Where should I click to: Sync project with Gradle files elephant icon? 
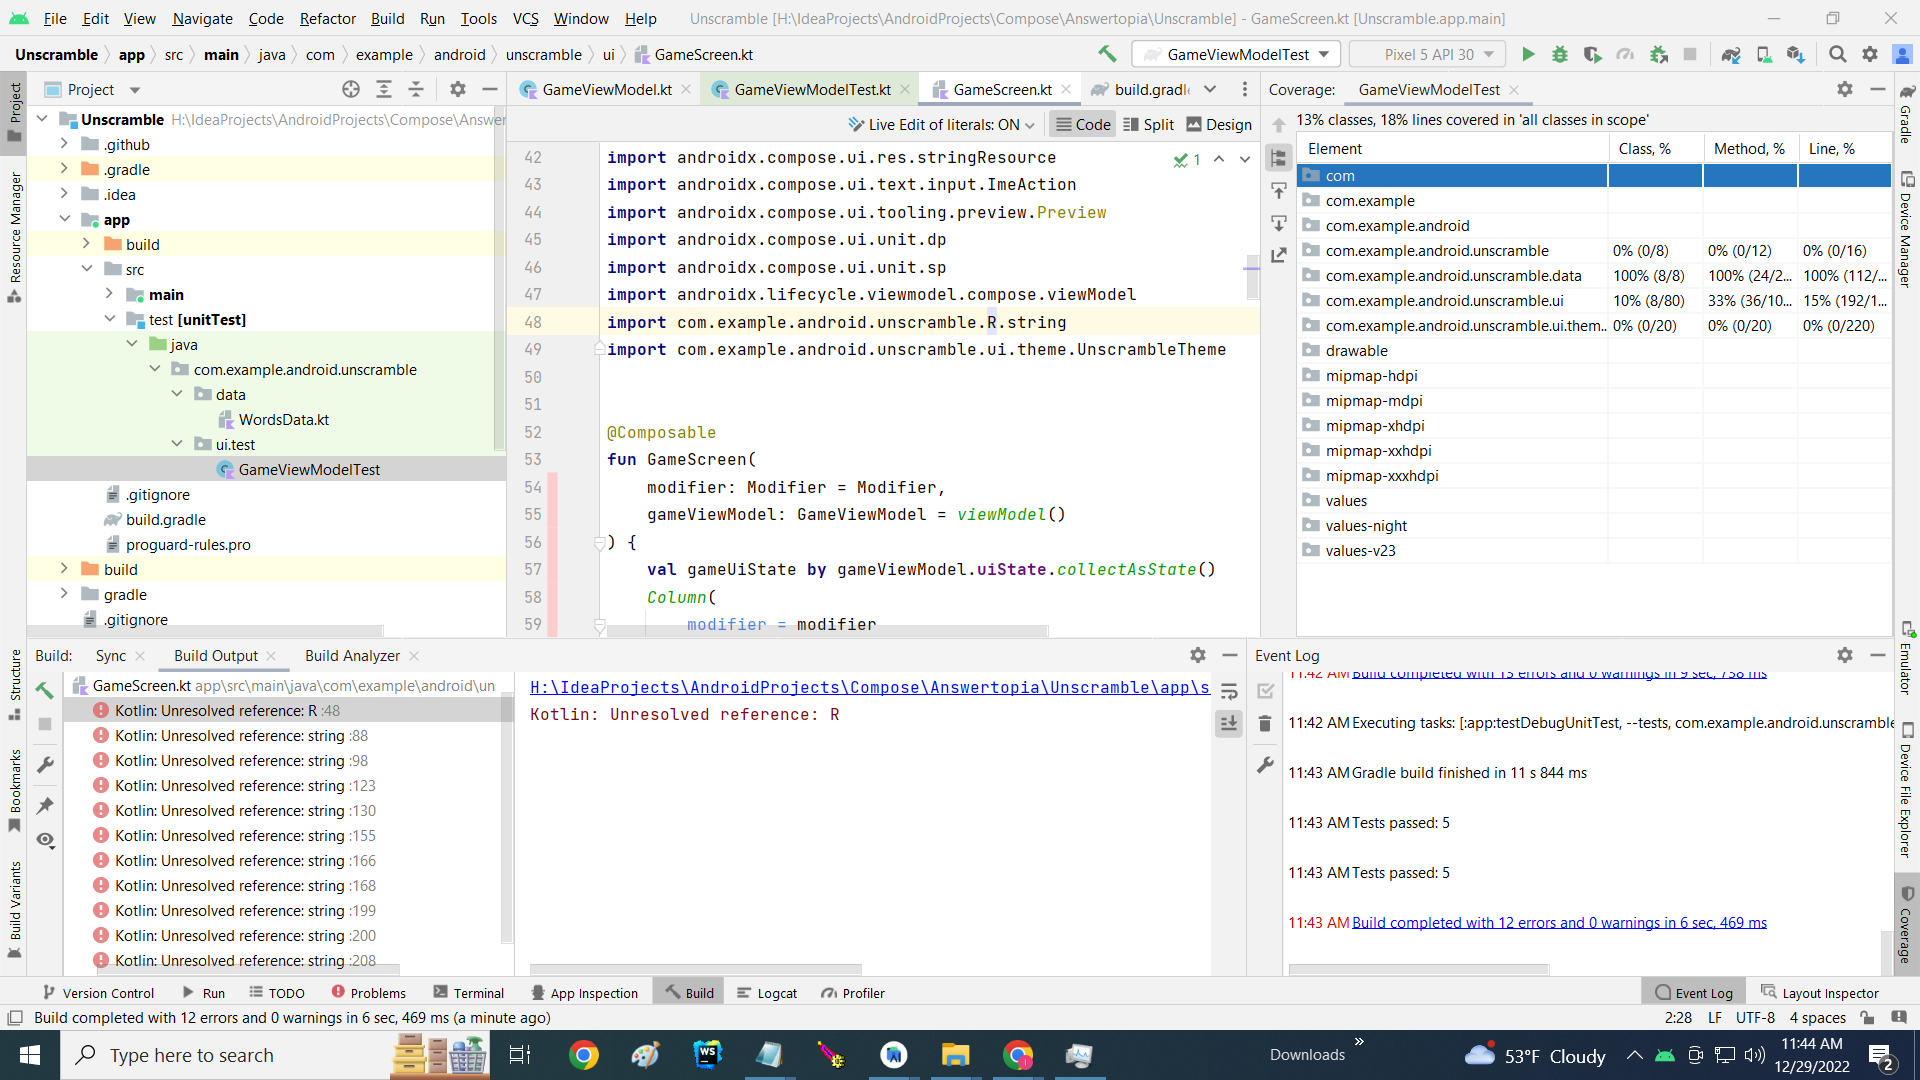pyautogui.click(x=1731, y=54)
